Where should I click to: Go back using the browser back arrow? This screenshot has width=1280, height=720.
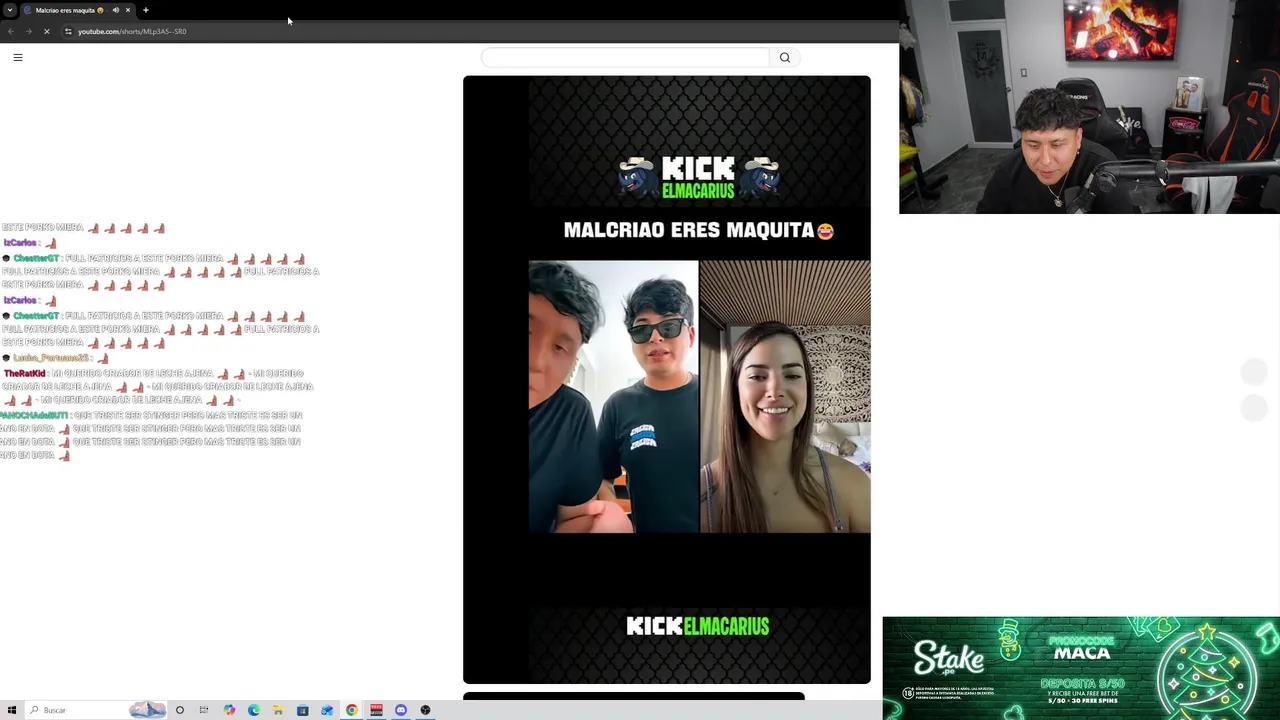pyautogui.click(x=10, y=31)
